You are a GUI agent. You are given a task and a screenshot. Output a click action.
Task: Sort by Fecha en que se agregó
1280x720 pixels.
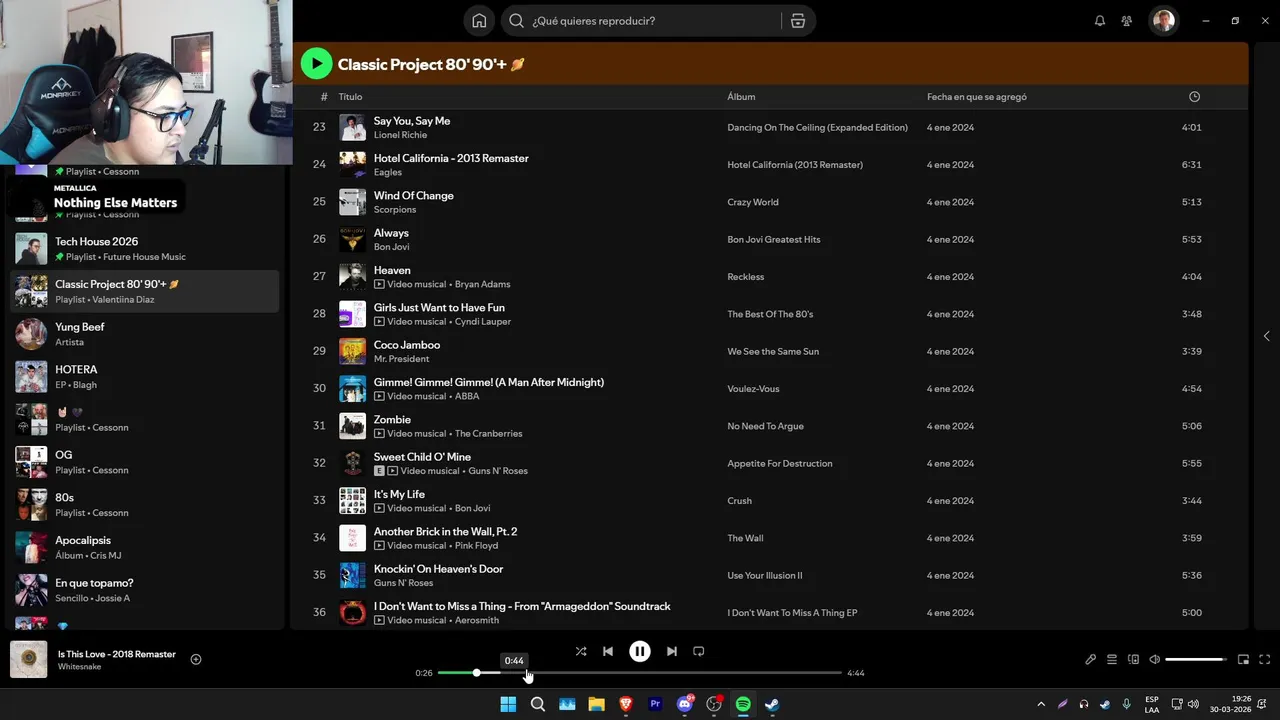pyautogui.click(x=977, y=97)
